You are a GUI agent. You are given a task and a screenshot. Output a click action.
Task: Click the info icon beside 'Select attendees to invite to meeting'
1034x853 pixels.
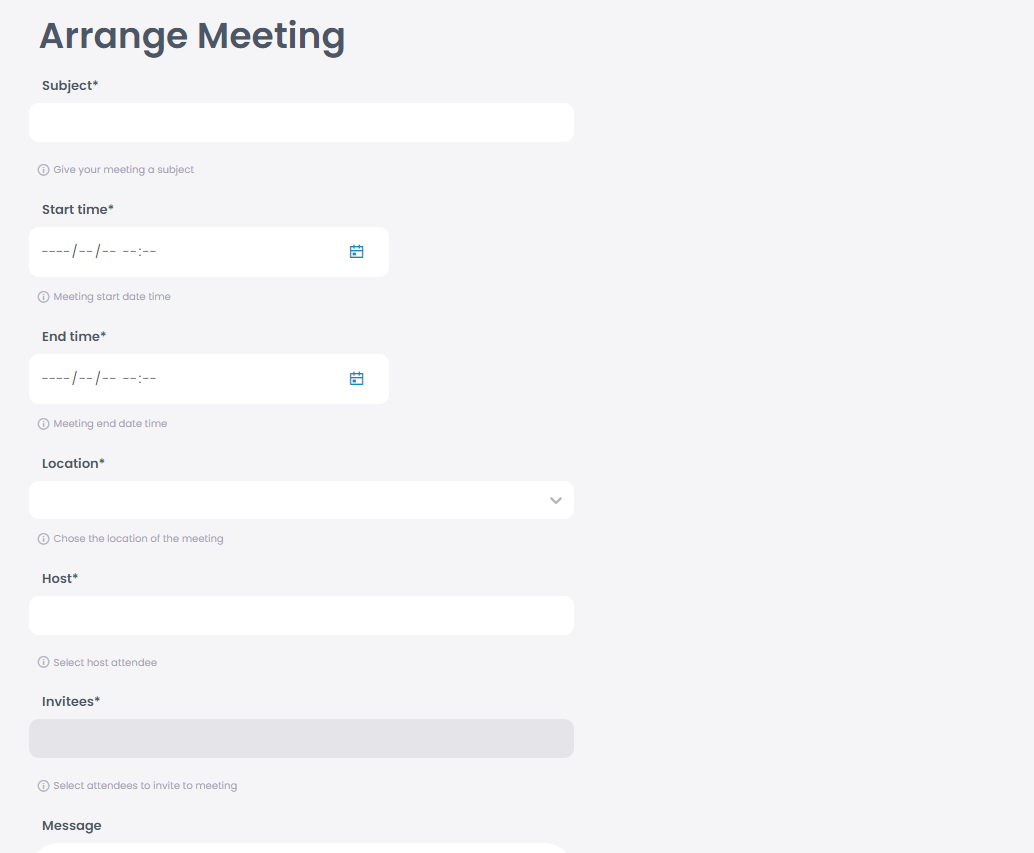coord(43,785)
